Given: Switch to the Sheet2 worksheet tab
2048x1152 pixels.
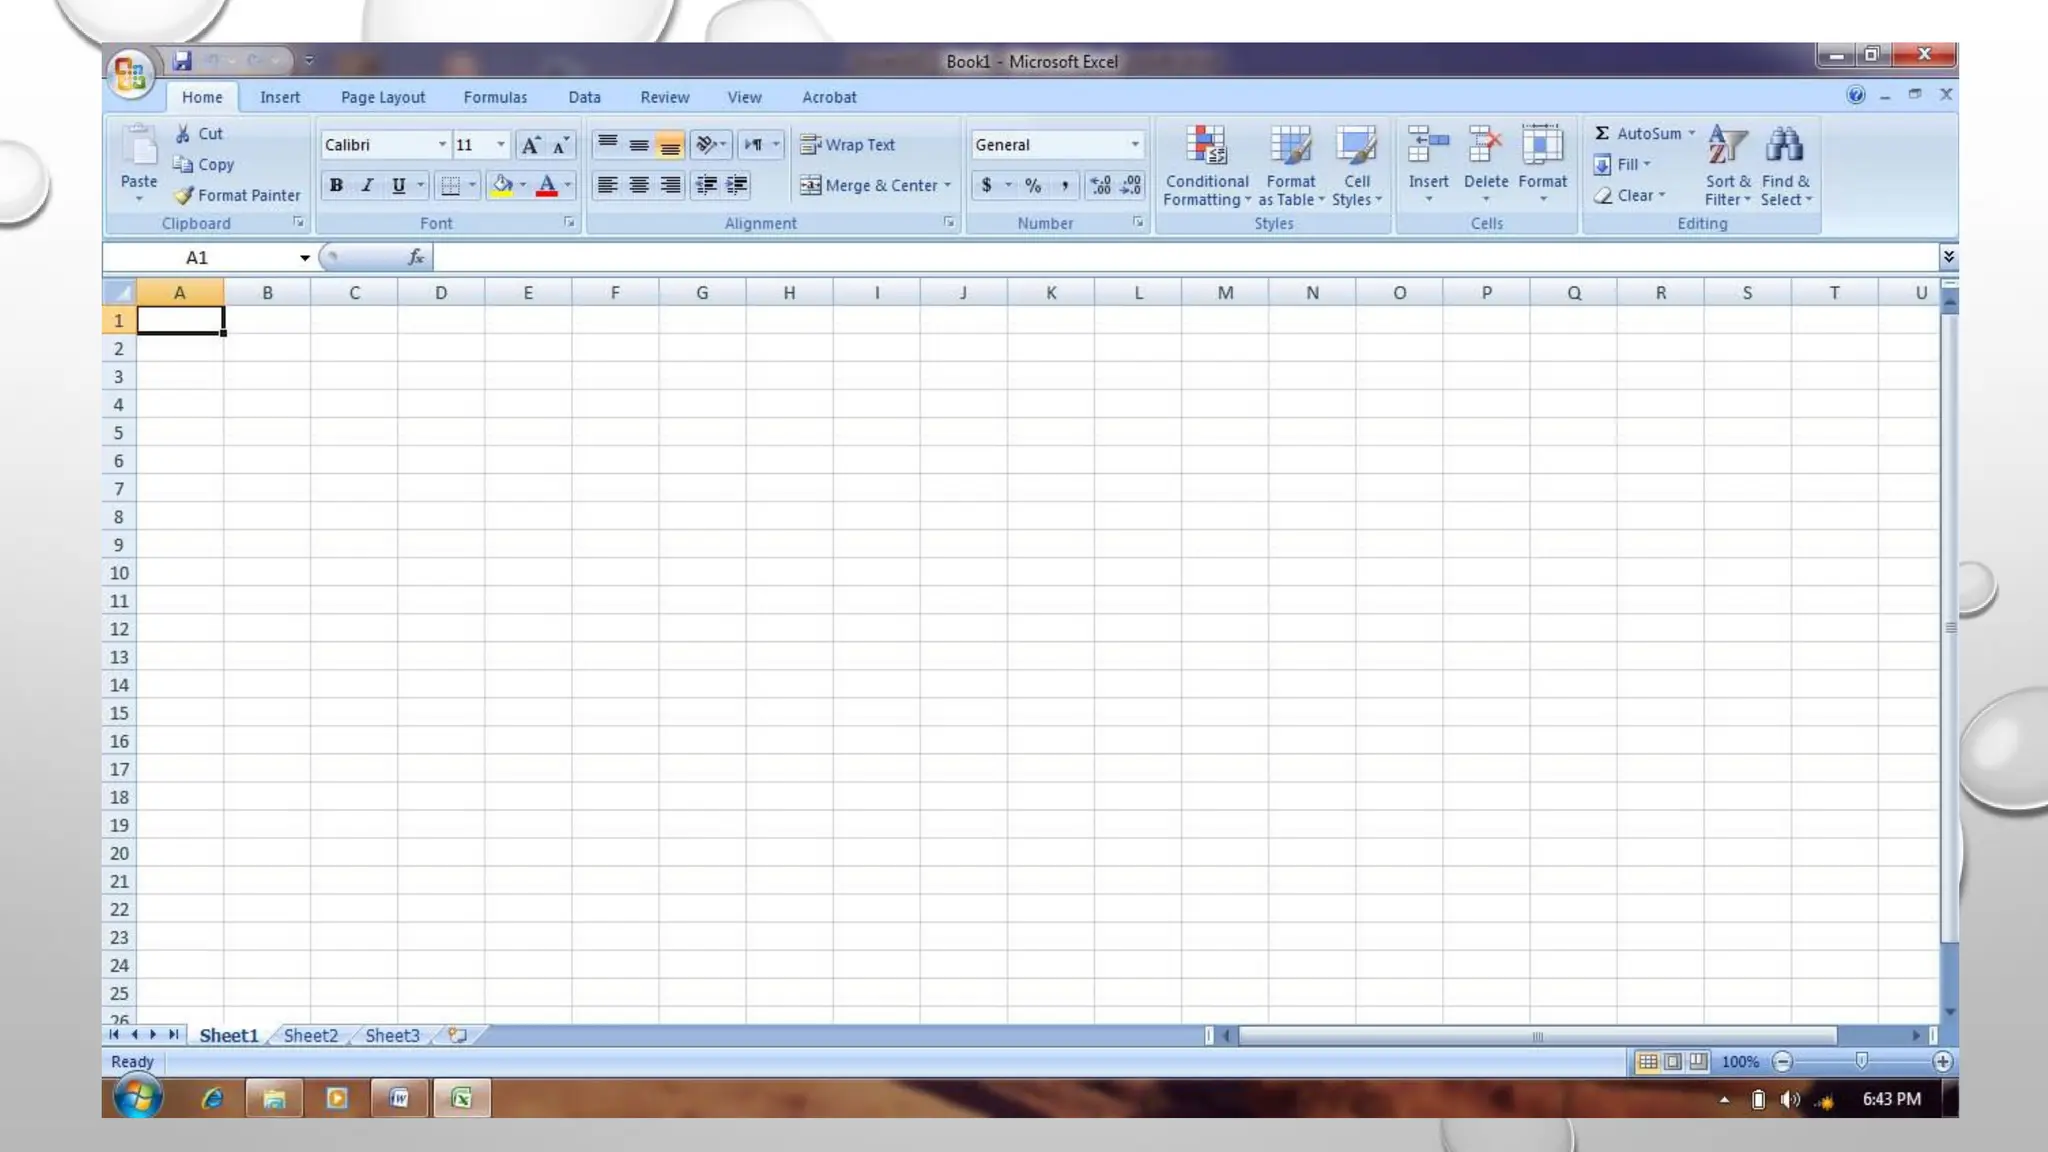Looking at the screenshot, I should 310,1036.
